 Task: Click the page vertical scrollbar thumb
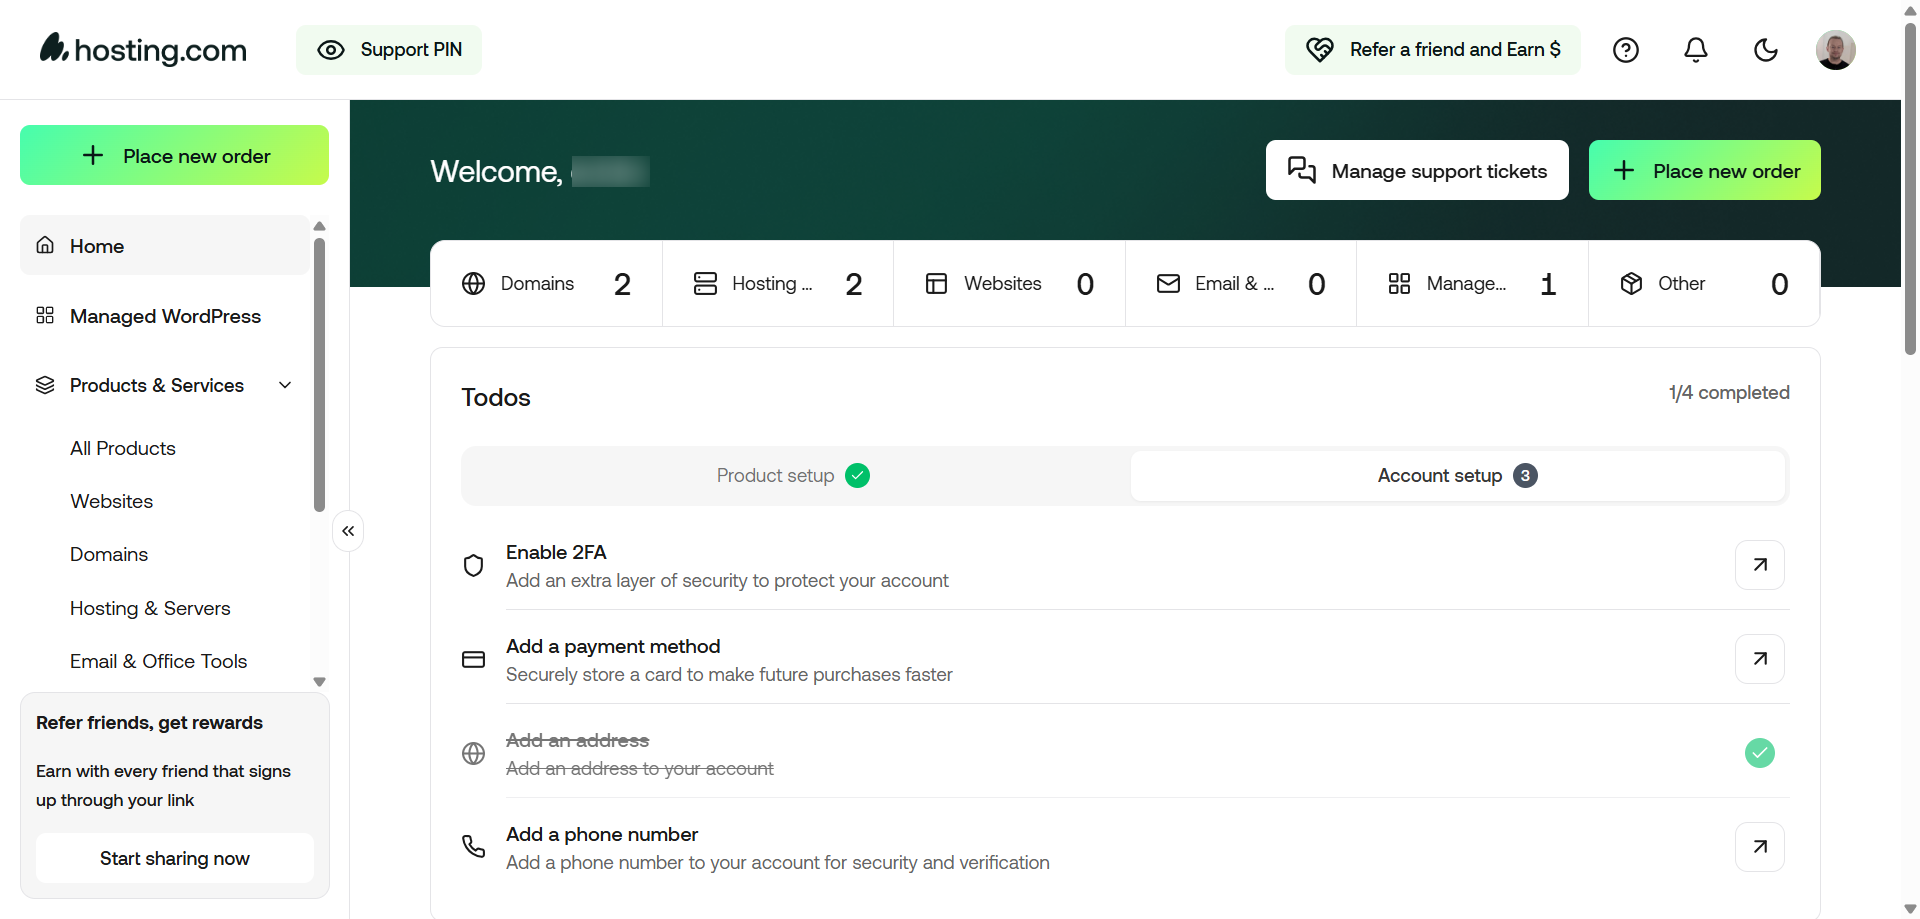1910,188
